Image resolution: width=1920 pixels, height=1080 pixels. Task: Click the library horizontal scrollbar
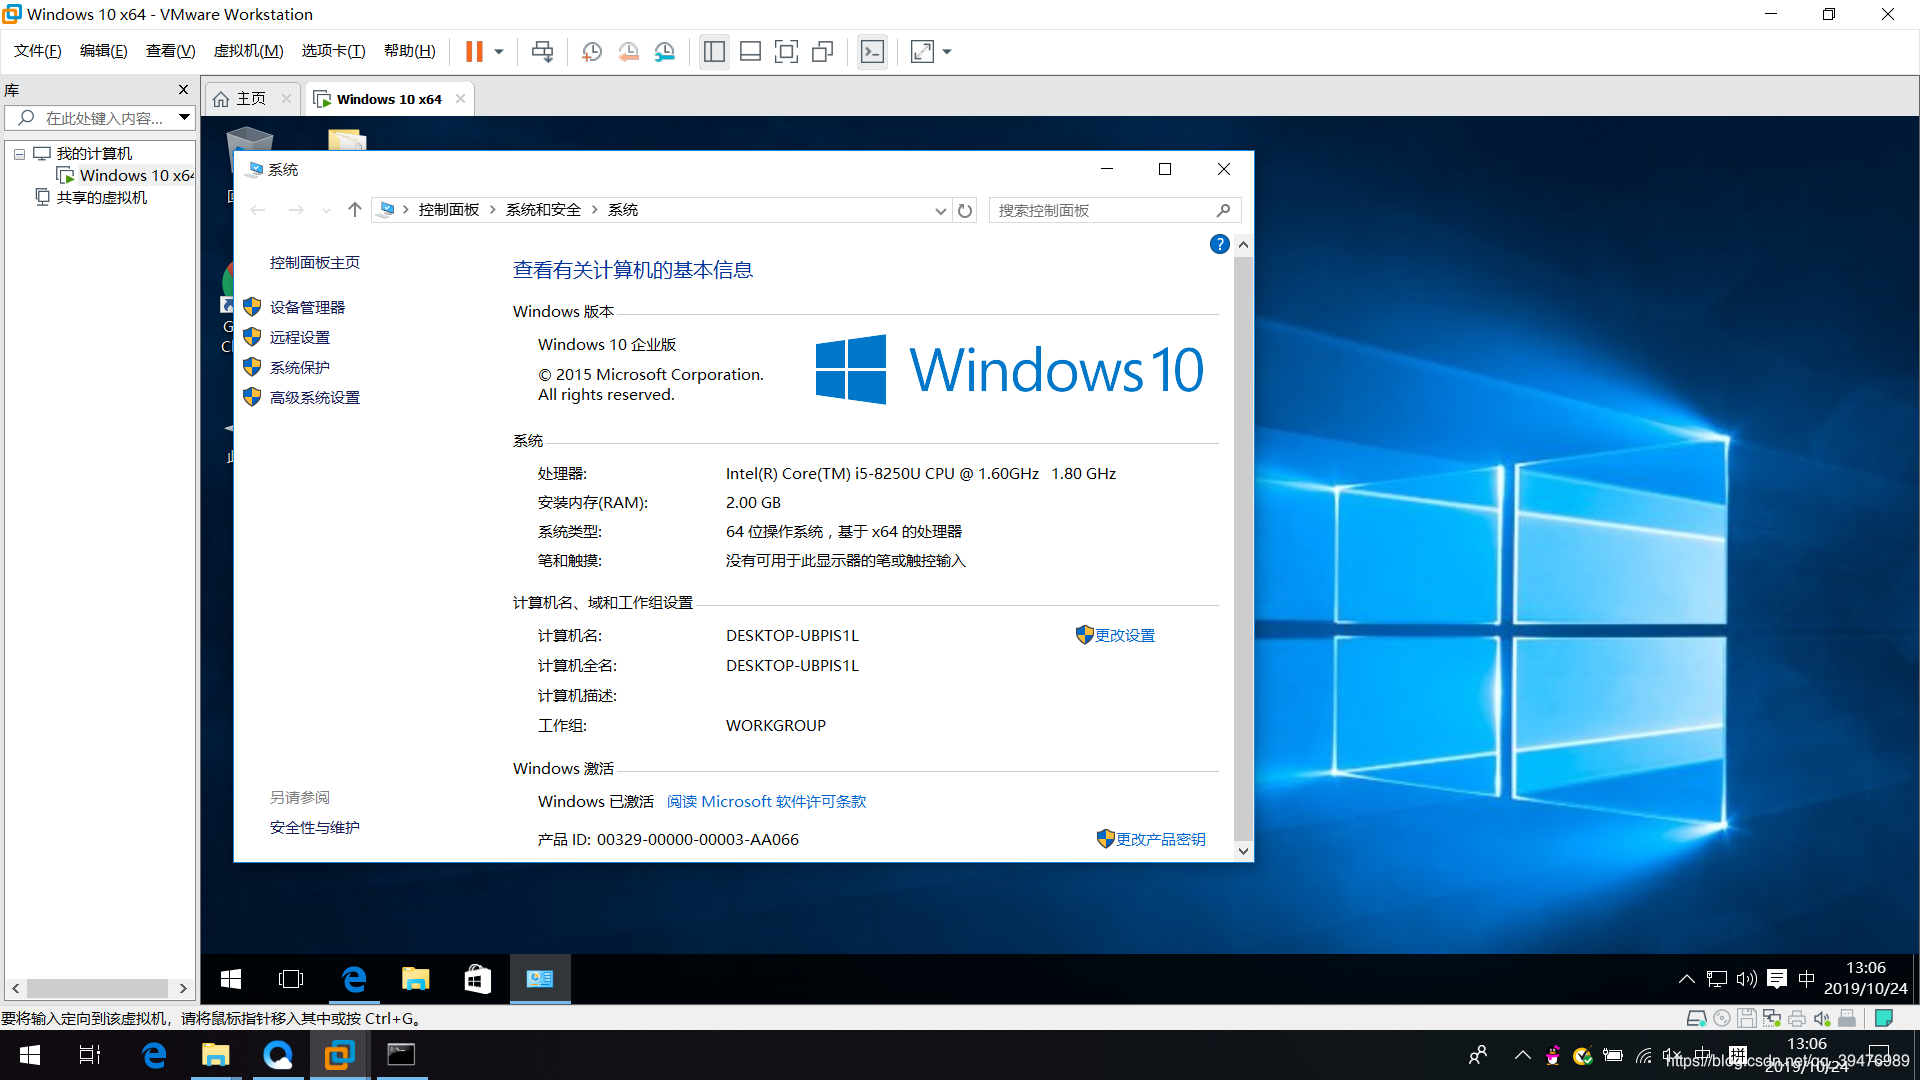coord(97,988)
